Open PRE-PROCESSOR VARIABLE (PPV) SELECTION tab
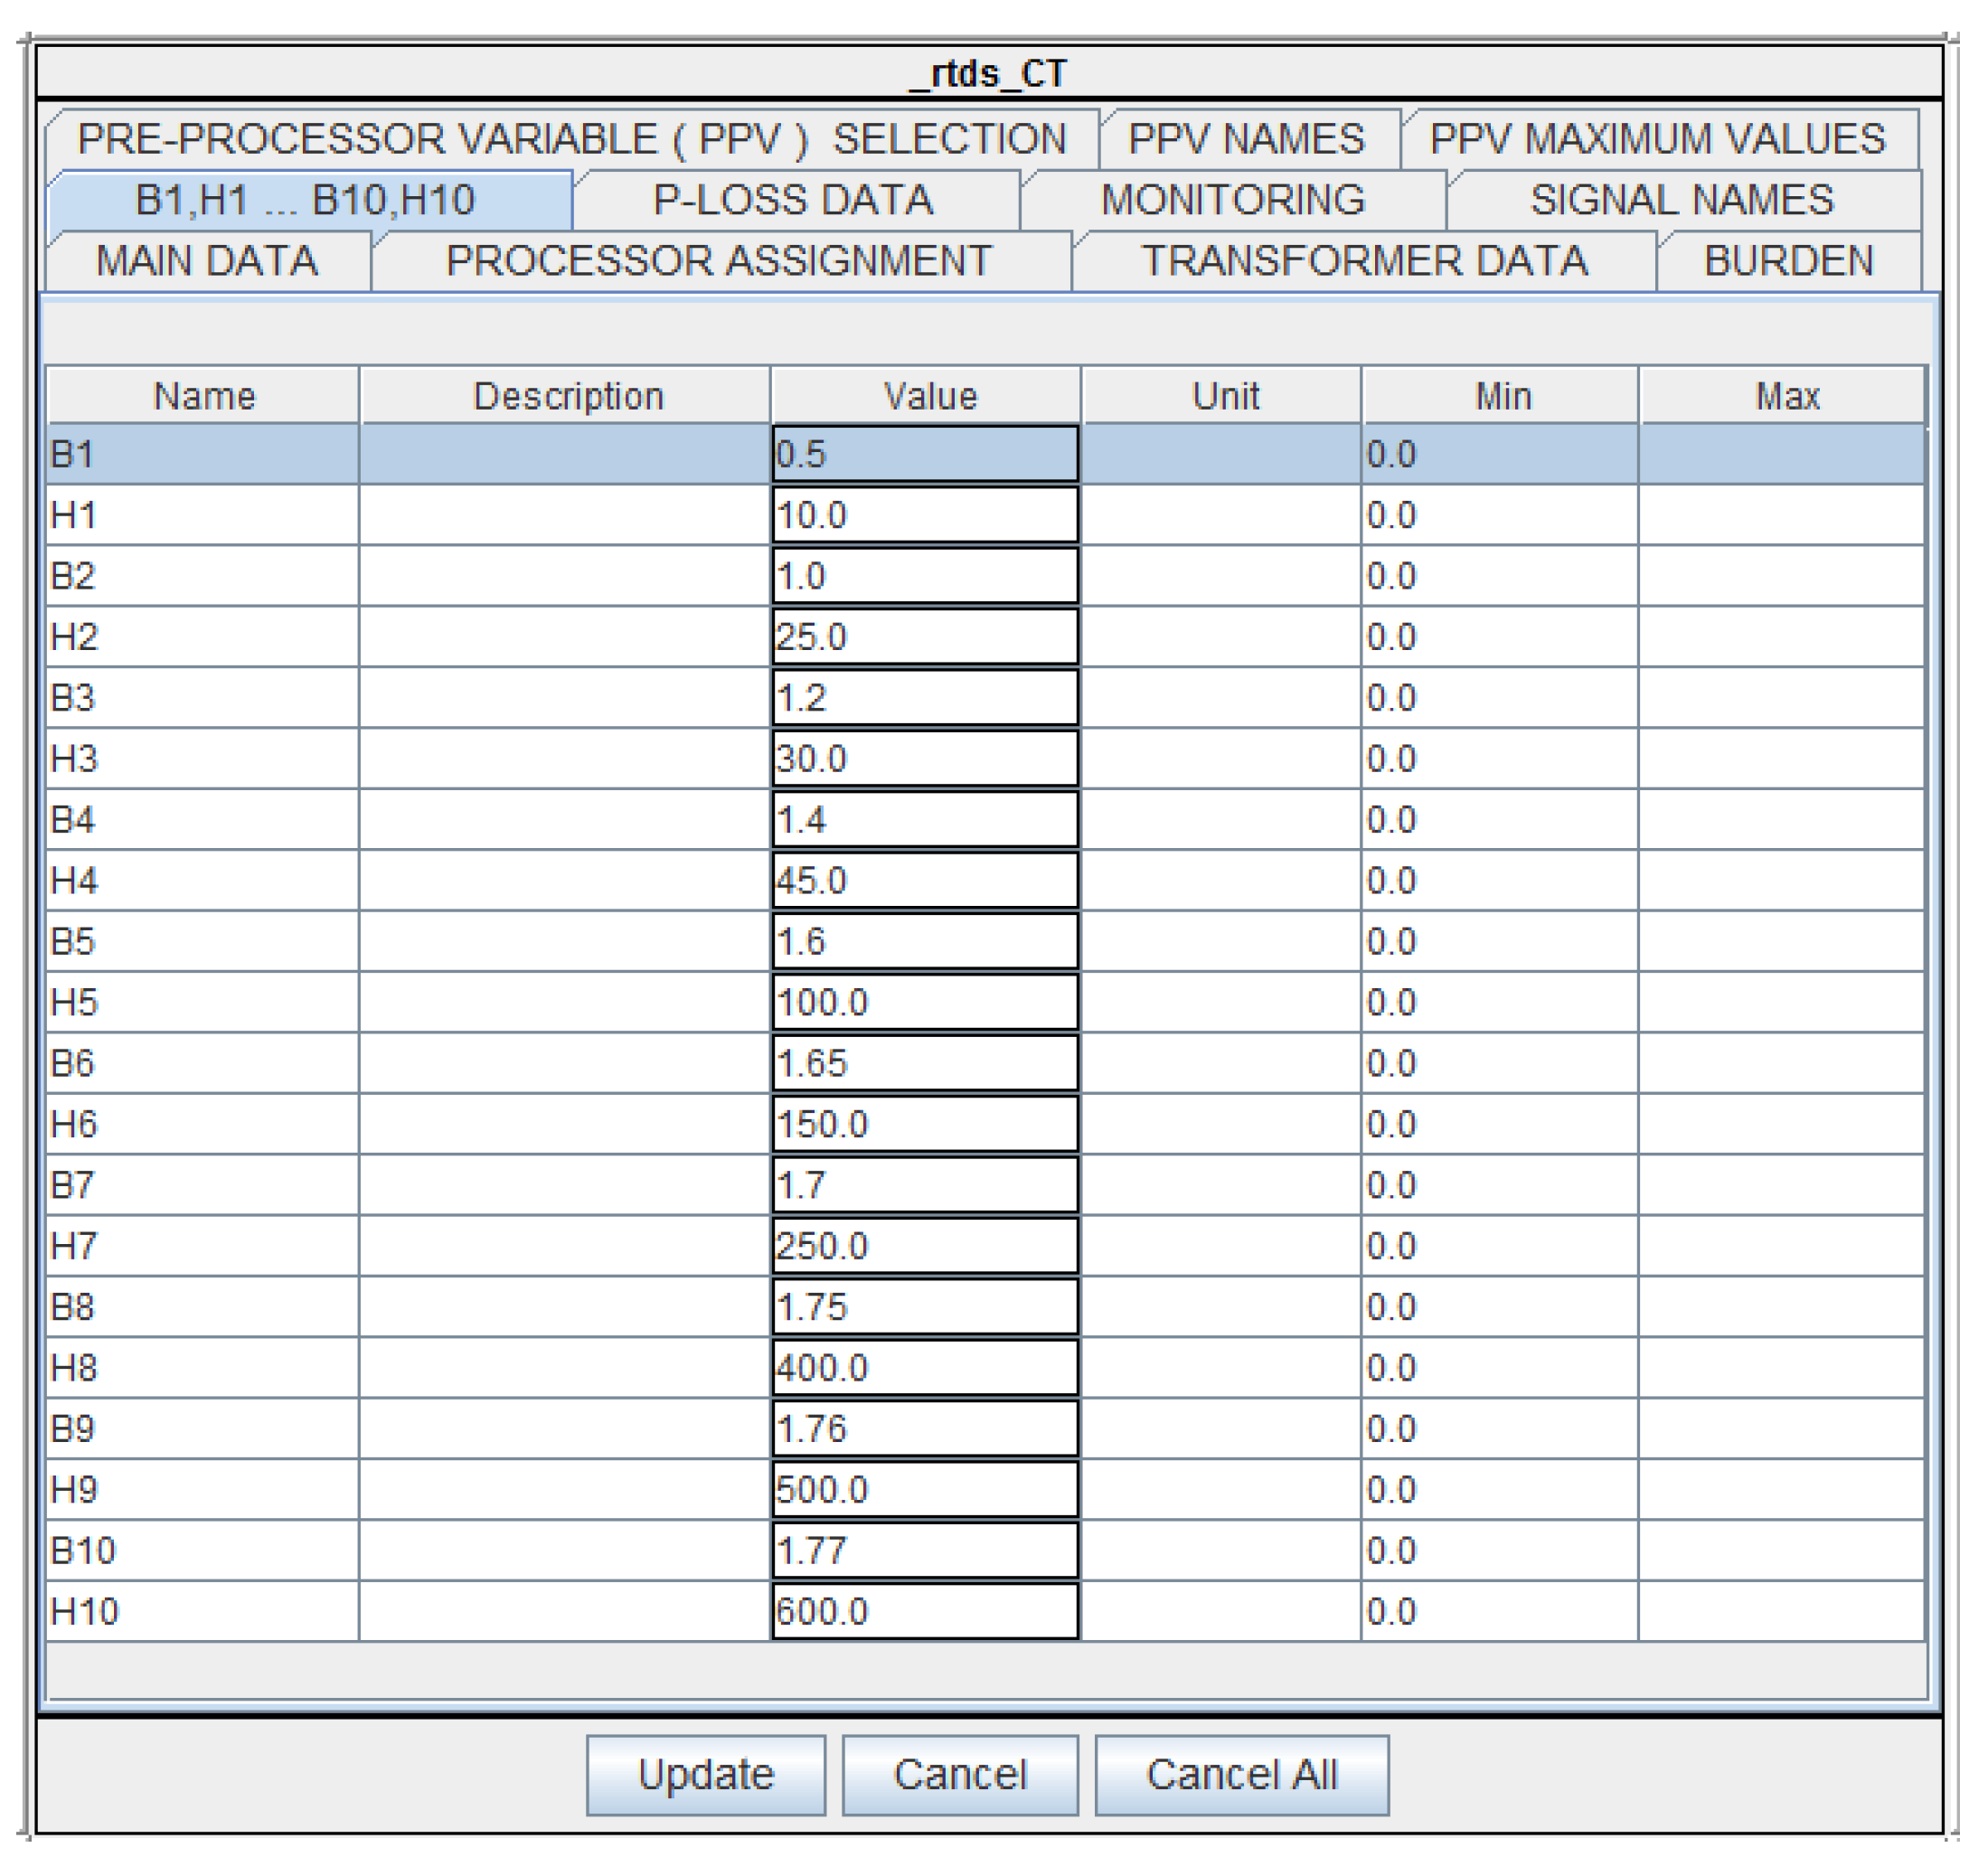Viewport: 1988px width, 1876px height. coord(573,139)
